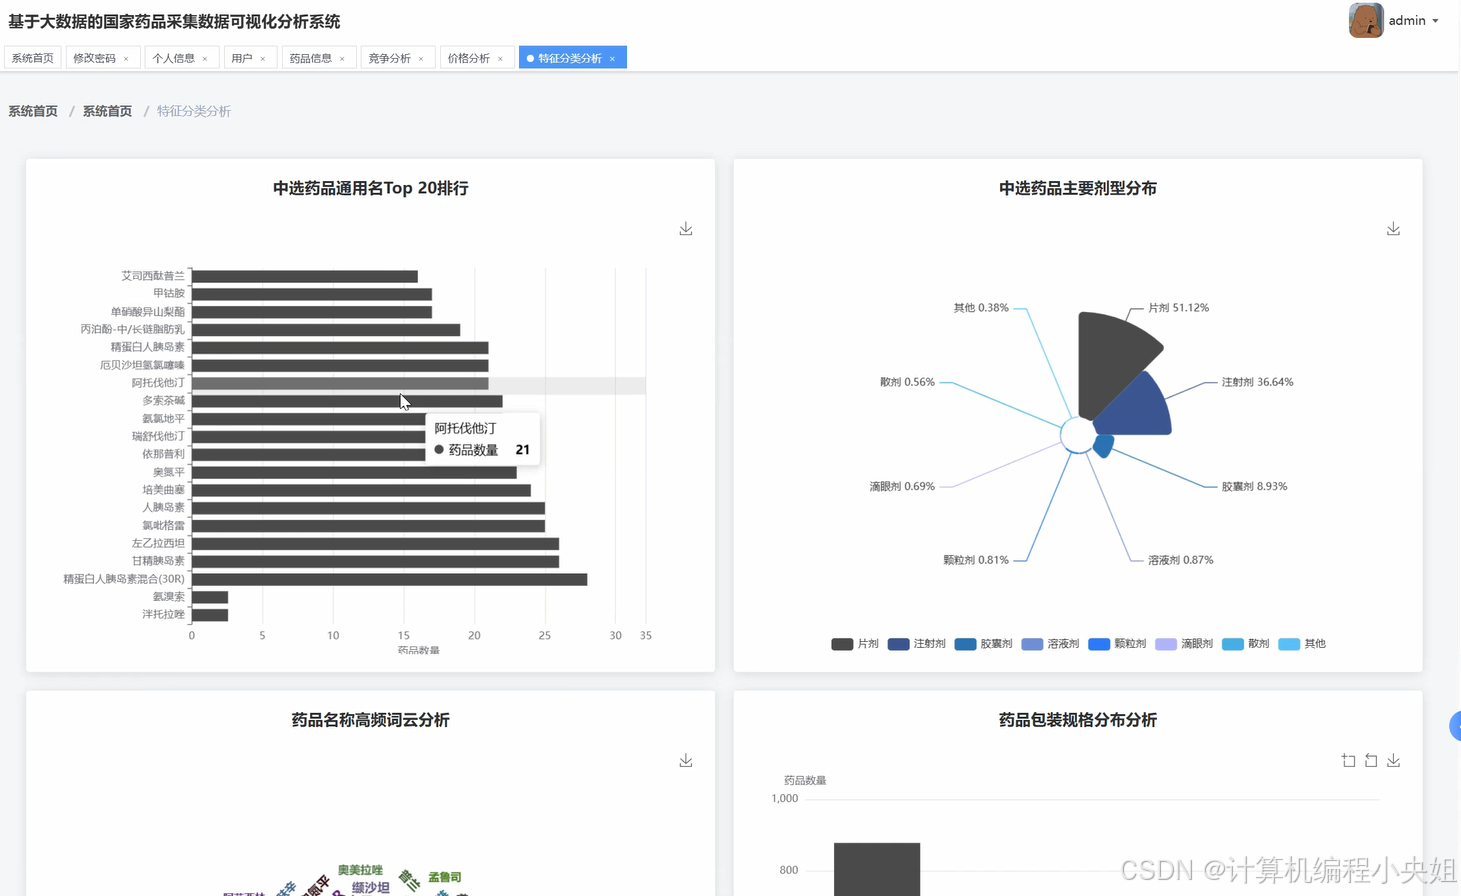Click the admin avatar picture
The height and width of the screenshot is (896, 1461).
[x=1366, y=20]
